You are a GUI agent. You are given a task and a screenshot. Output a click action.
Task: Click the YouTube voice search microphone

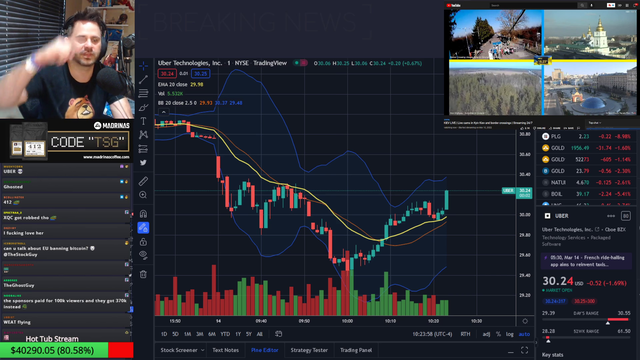592,5
